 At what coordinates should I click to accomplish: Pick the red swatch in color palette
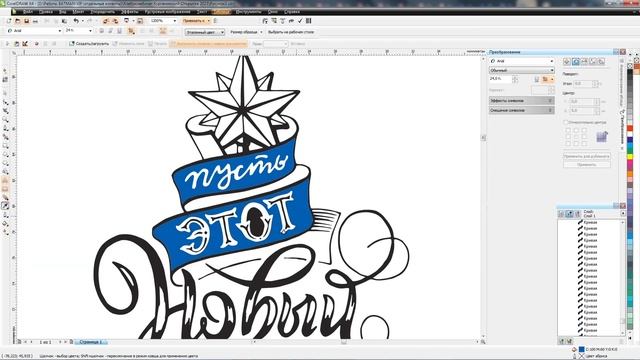[x=630, y=129]
